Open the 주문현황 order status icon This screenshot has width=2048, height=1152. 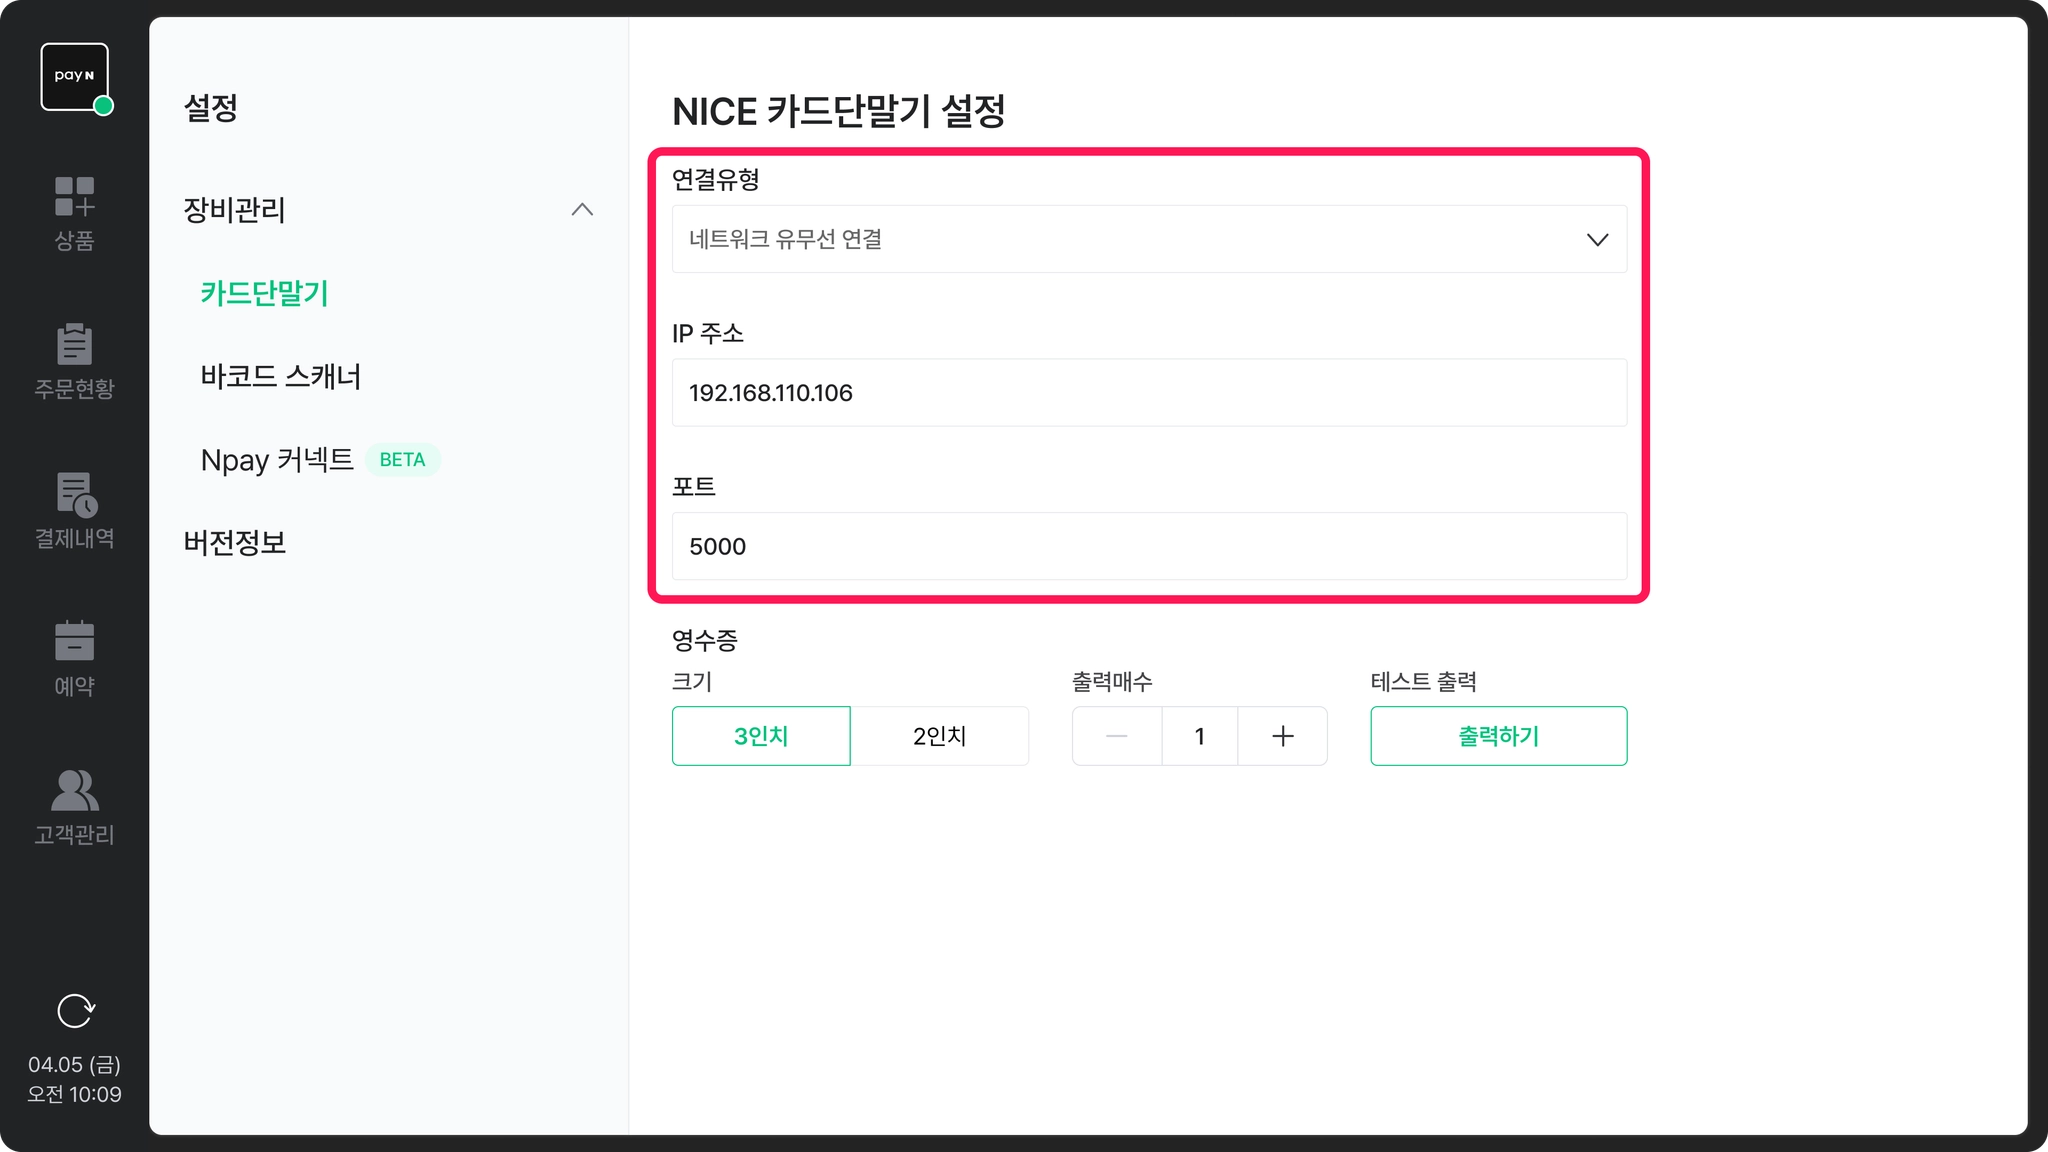(x=74, y=344)
